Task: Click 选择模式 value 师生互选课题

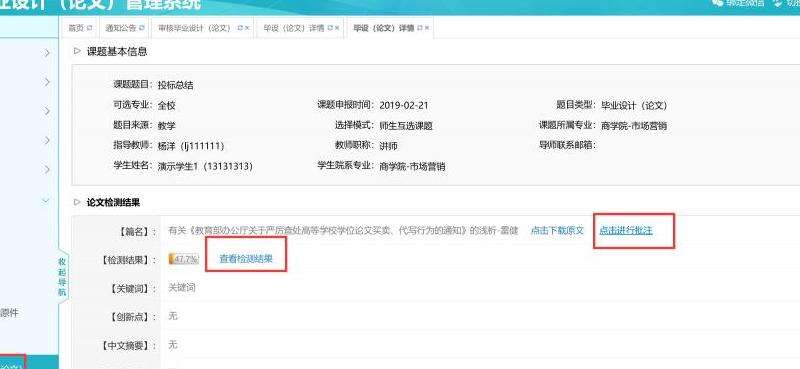Action: [x=406, y=126]
